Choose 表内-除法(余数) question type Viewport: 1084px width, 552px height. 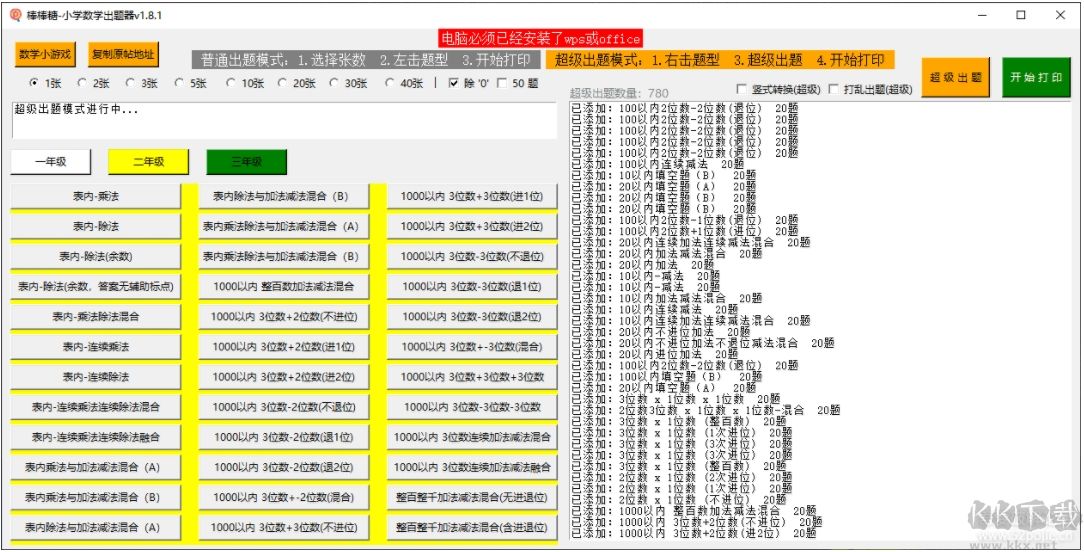96,257
